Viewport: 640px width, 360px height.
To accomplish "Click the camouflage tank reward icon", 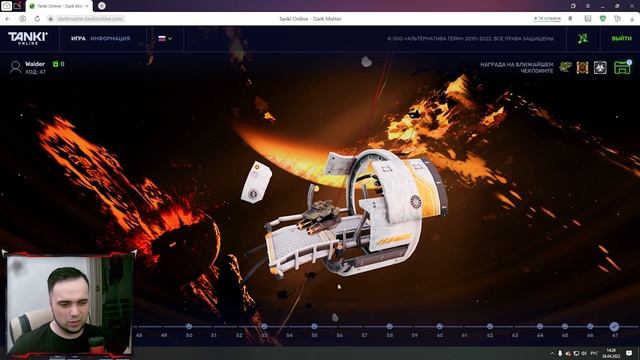I will coord(565,67).
